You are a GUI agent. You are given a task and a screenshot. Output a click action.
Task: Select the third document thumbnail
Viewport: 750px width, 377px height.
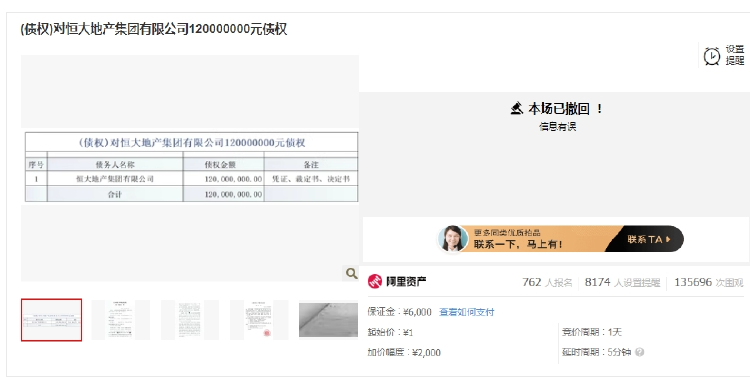click(190, 320)
